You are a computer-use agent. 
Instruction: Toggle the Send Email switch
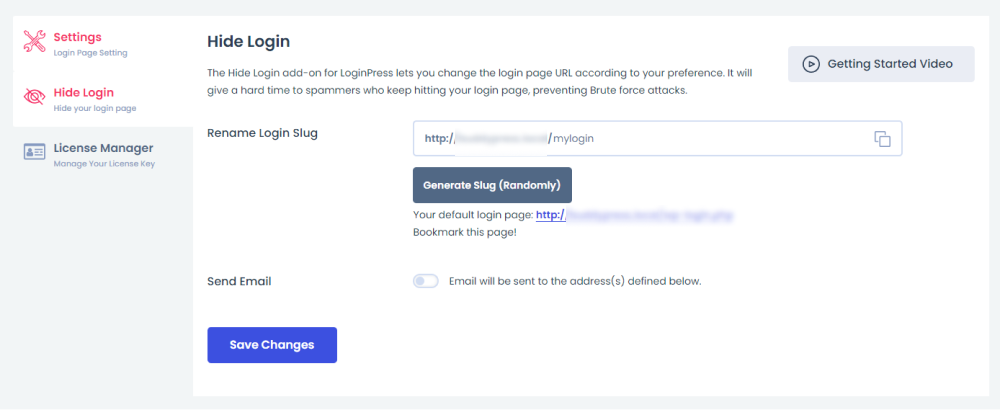point(425,281)
